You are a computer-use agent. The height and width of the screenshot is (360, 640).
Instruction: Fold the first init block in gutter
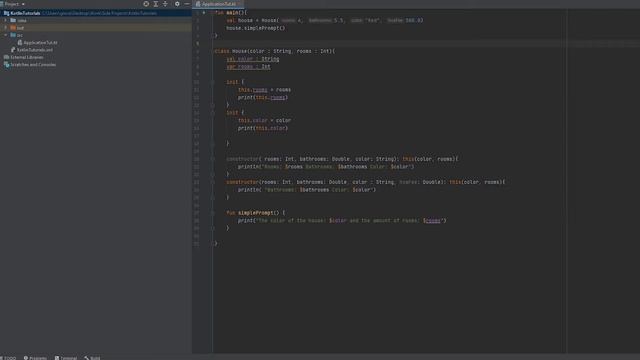(213, 82)
